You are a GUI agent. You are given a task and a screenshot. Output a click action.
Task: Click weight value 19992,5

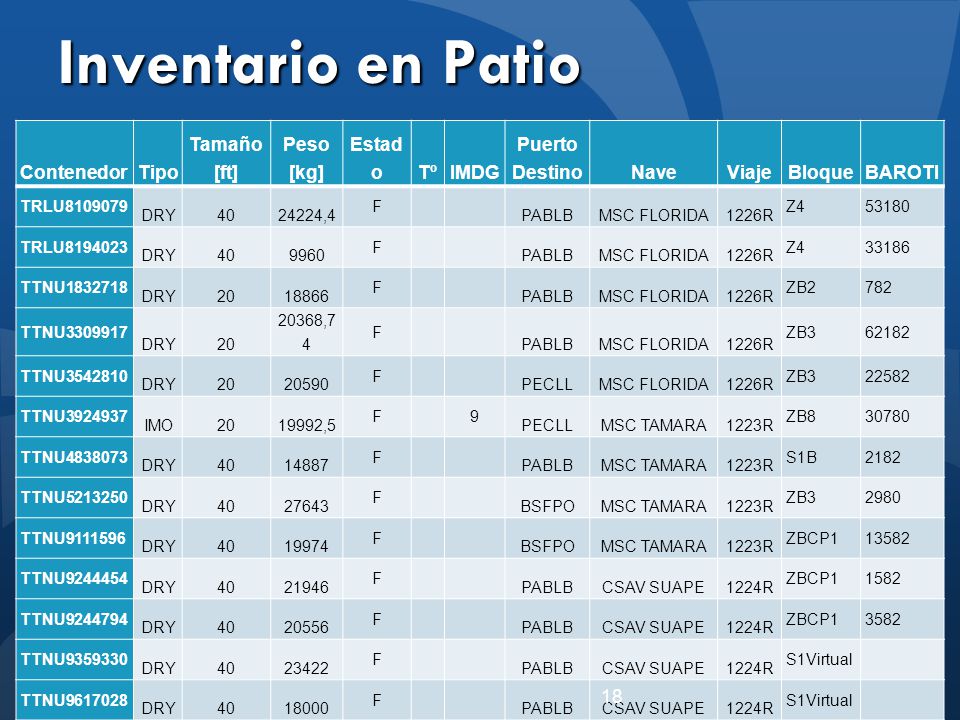click(306, 425)
